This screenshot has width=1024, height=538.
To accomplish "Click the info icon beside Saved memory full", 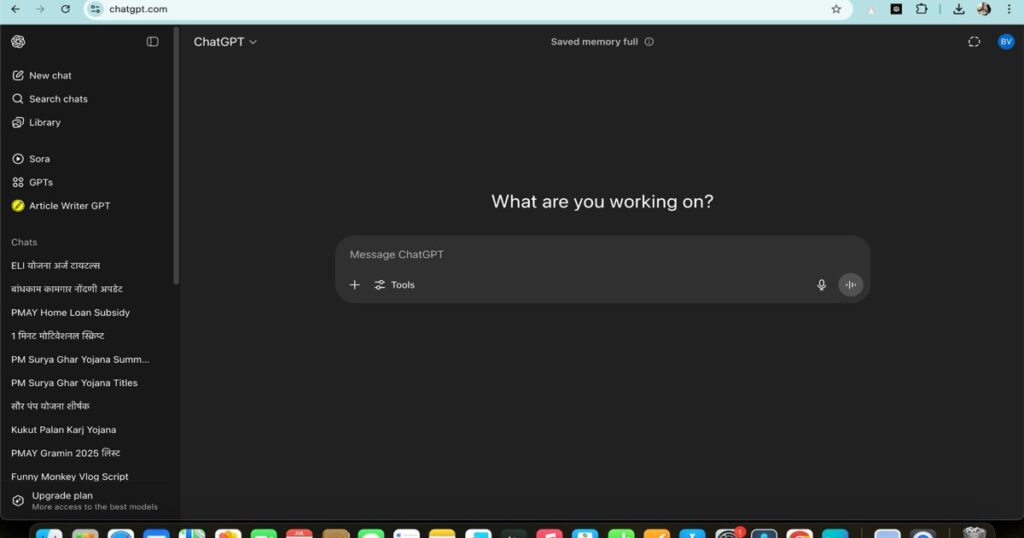I will 649,42.
